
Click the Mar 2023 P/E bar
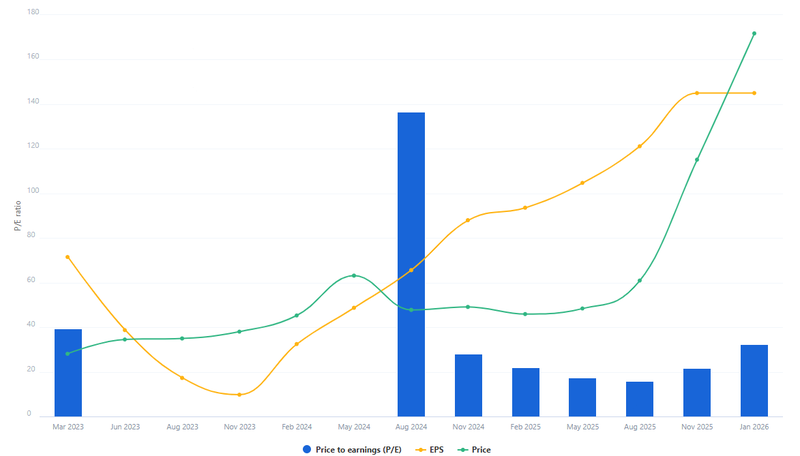[x=68, y=372]
